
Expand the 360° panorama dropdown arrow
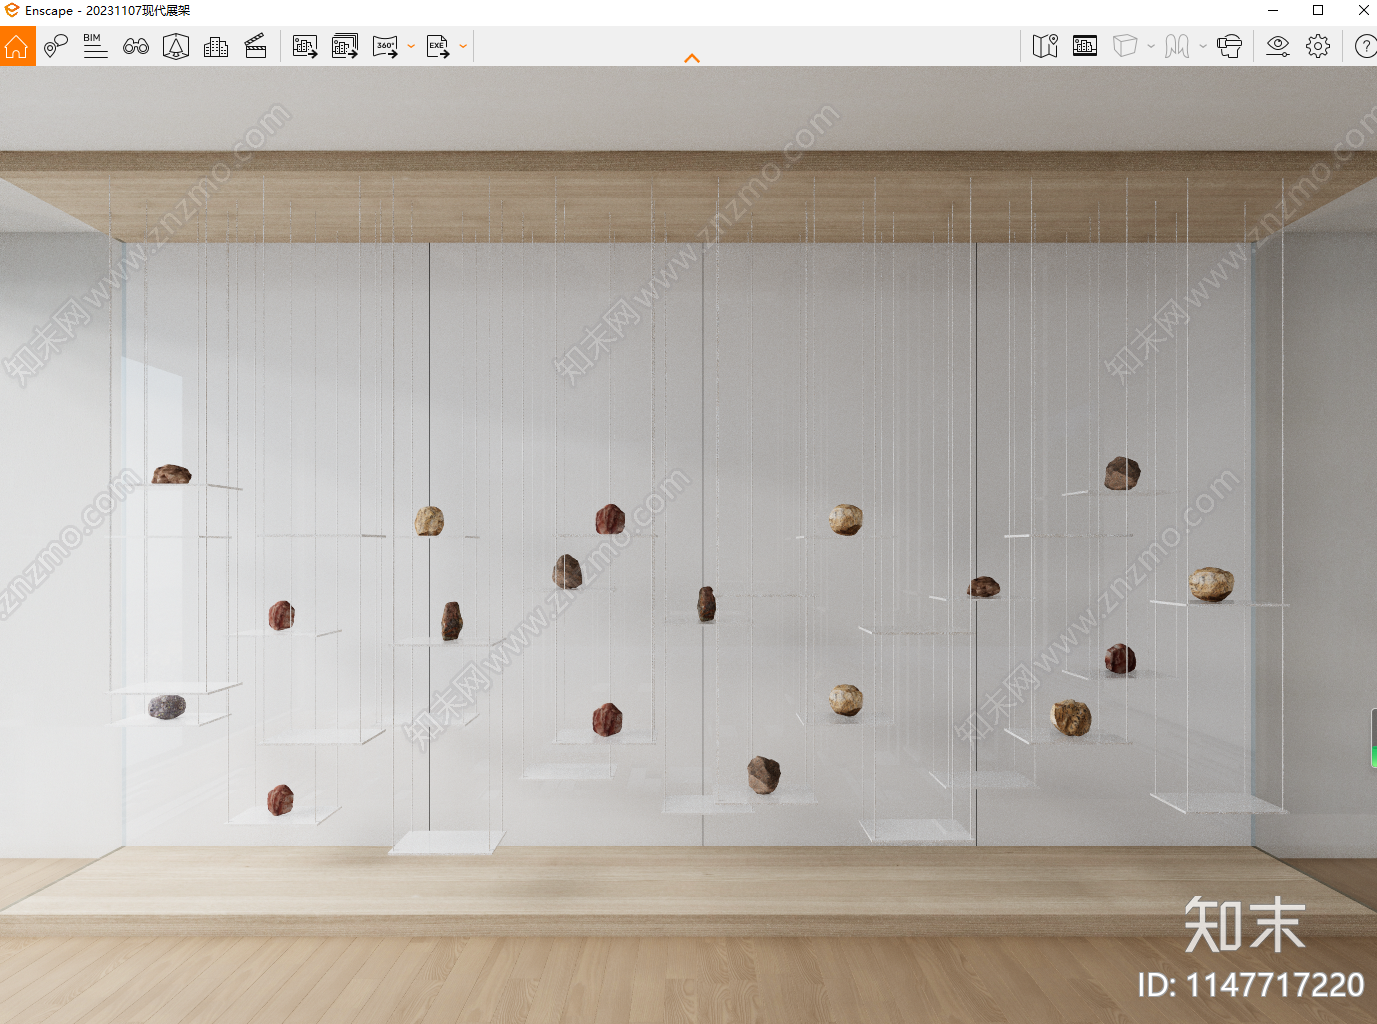tap(411, 46)
